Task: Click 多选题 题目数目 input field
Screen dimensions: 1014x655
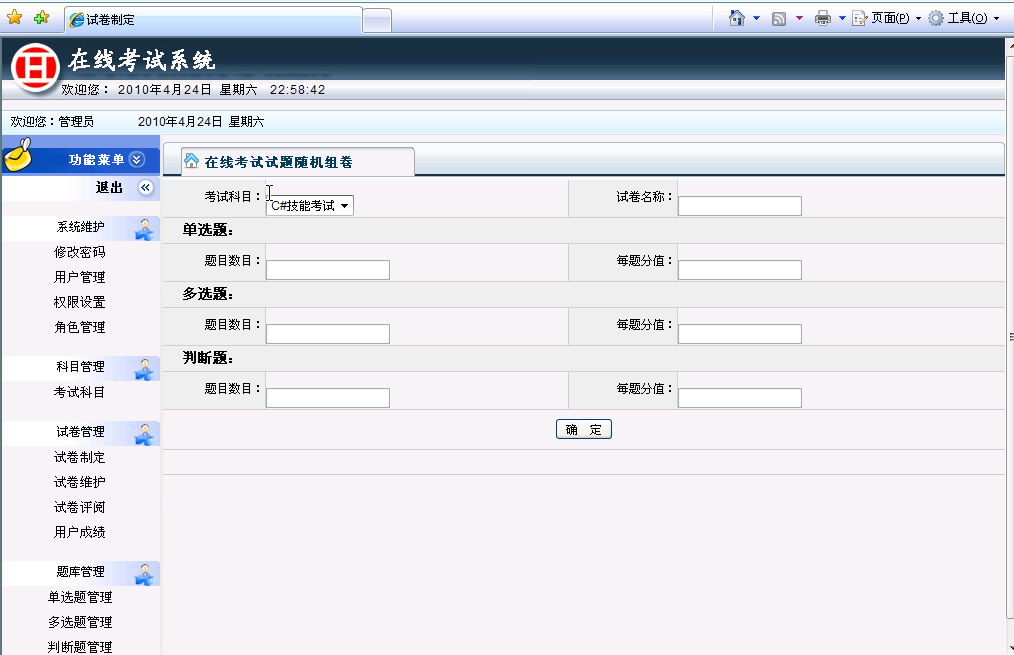Action: coord(328,334)
